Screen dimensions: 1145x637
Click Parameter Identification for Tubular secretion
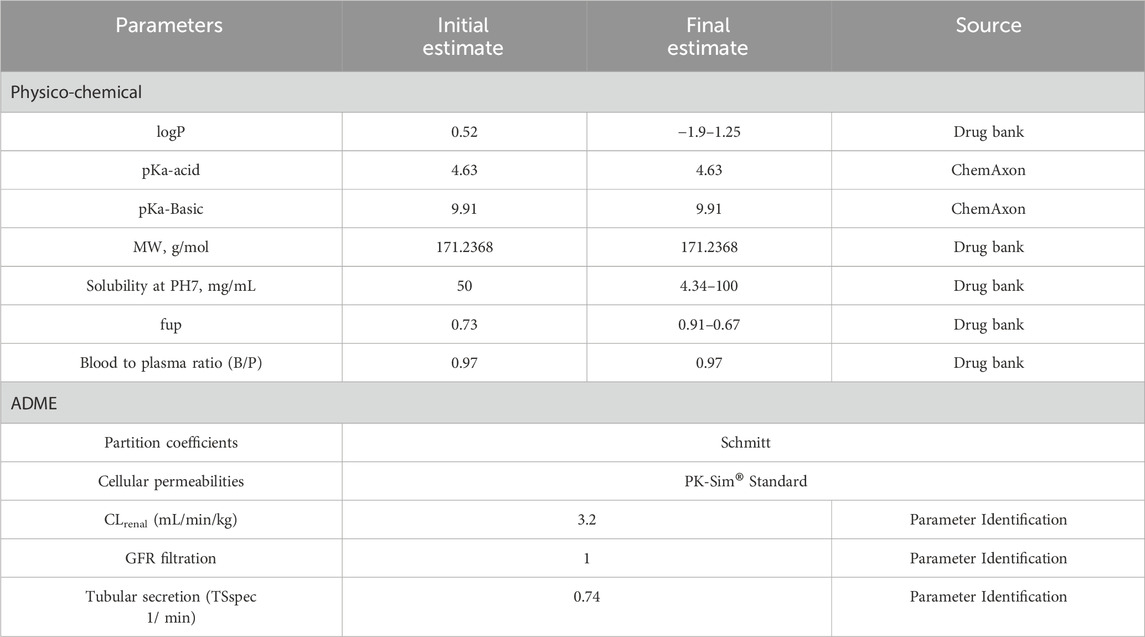tap(988, 597)
